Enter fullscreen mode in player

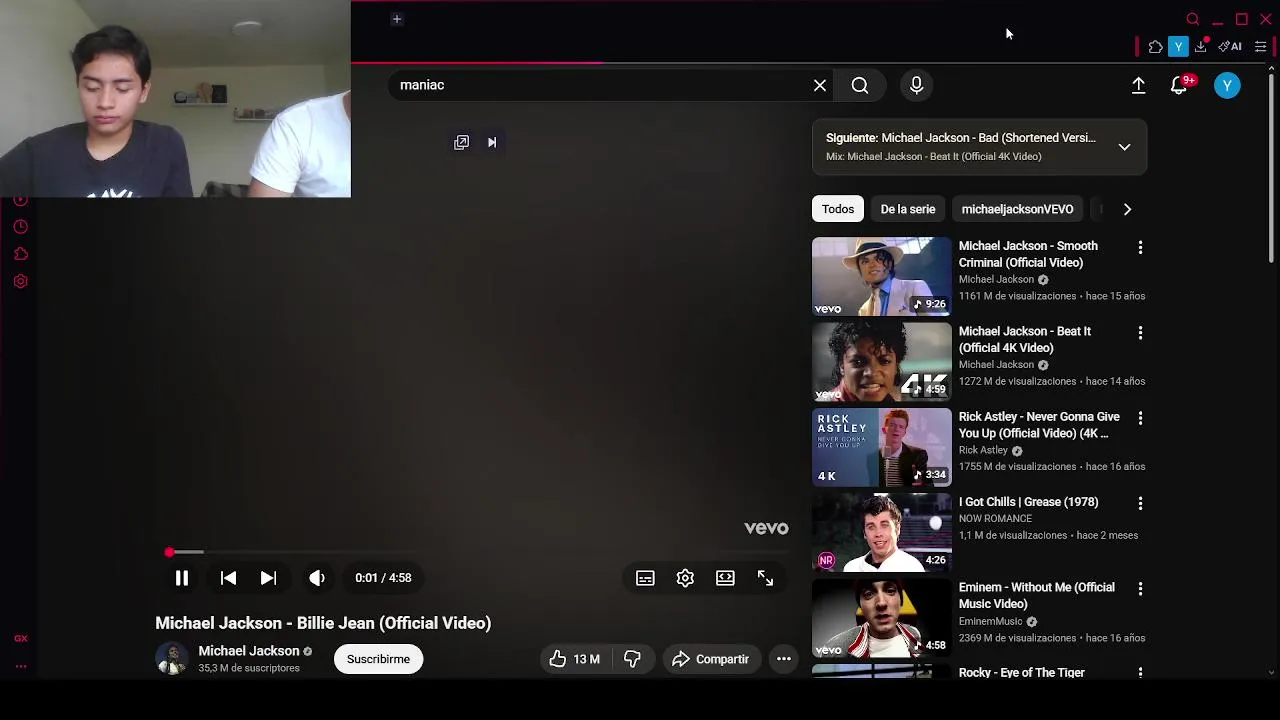(765, 578)
